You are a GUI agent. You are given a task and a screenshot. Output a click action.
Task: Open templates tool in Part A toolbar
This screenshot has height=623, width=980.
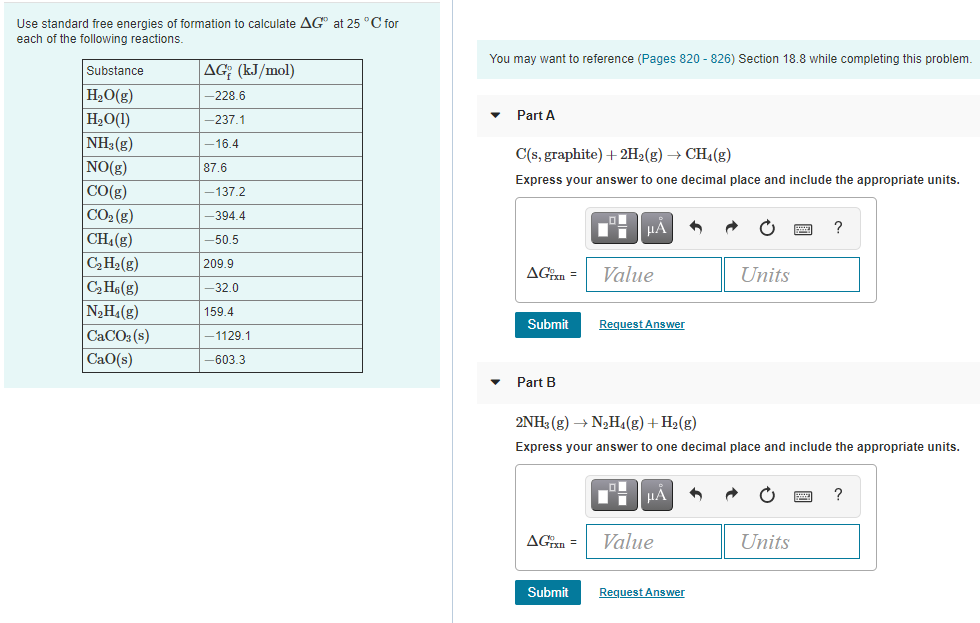pyautogui.click(x=614, y=227)
